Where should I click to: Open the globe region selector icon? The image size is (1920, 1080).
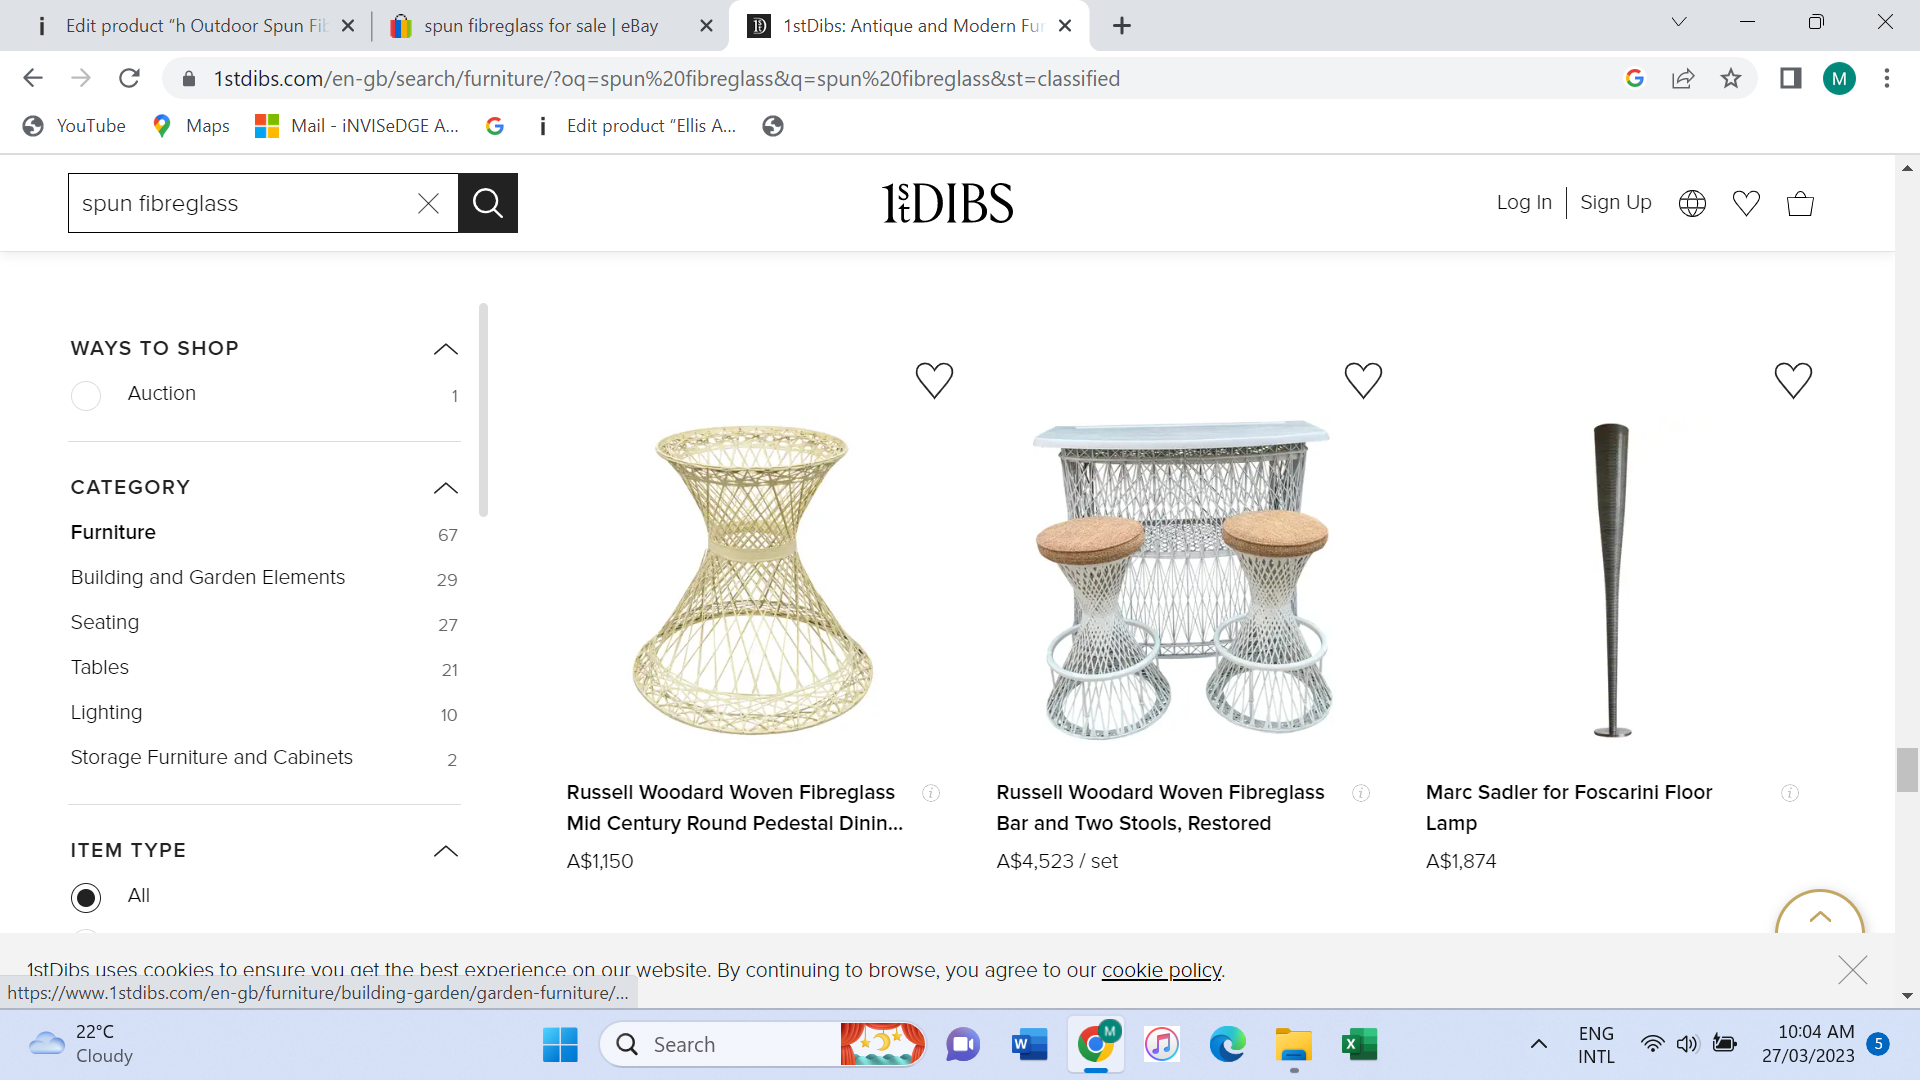[1692, 203]
